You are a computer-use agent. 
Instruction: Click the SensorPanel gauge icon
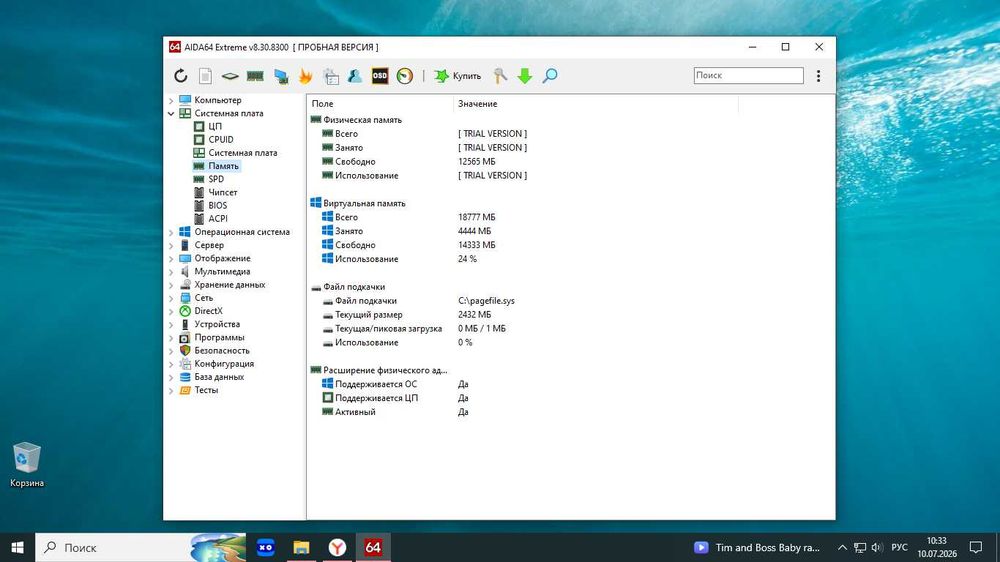[x=405, y=76]
